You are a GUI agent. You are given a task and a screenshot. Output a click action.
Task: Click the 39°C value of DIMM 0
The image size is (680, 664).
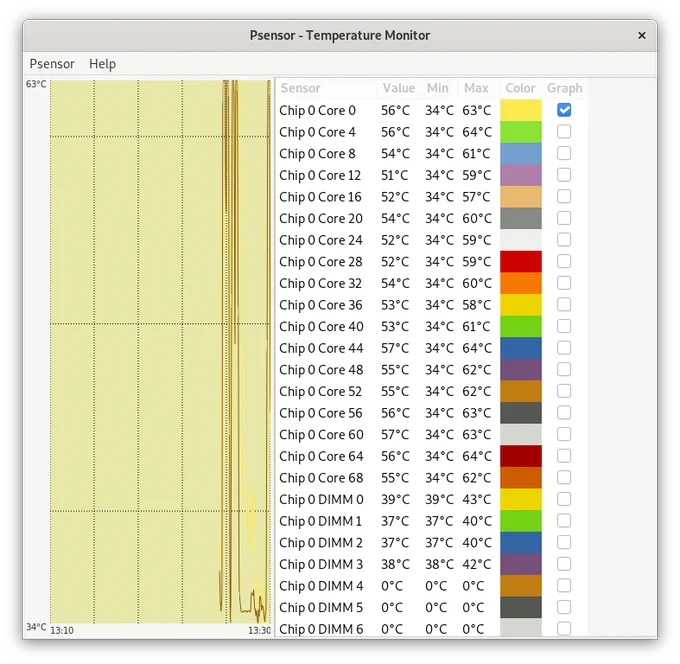point(395,500)
